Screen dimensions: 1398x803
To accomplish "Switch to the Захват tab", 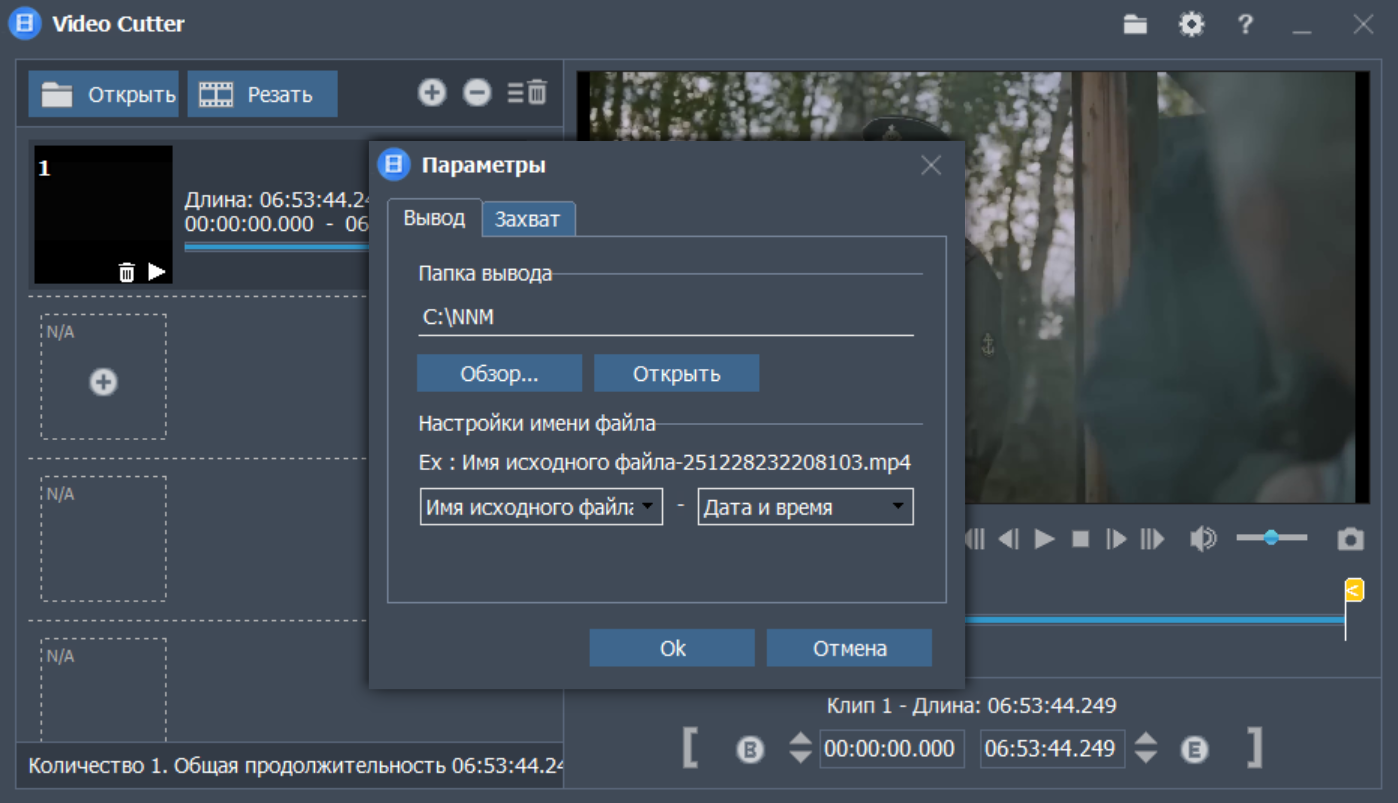I will tap(528, 219).
